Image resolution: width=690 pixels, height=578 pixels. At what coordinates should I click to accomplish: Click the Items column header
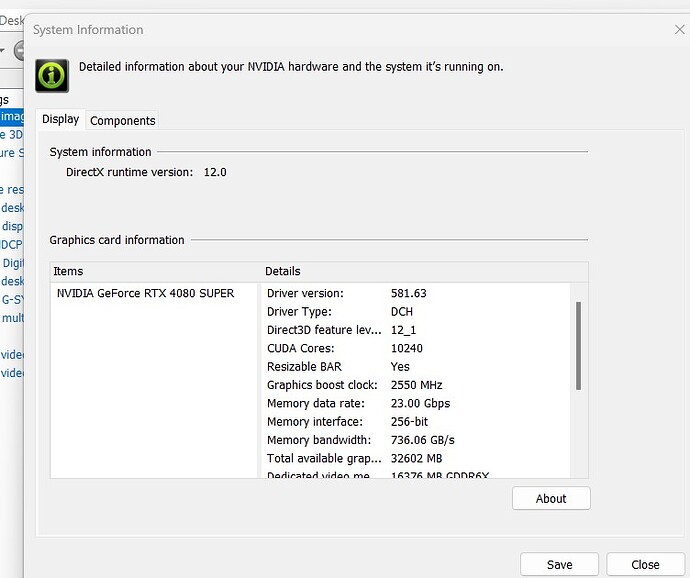(68, 271)
